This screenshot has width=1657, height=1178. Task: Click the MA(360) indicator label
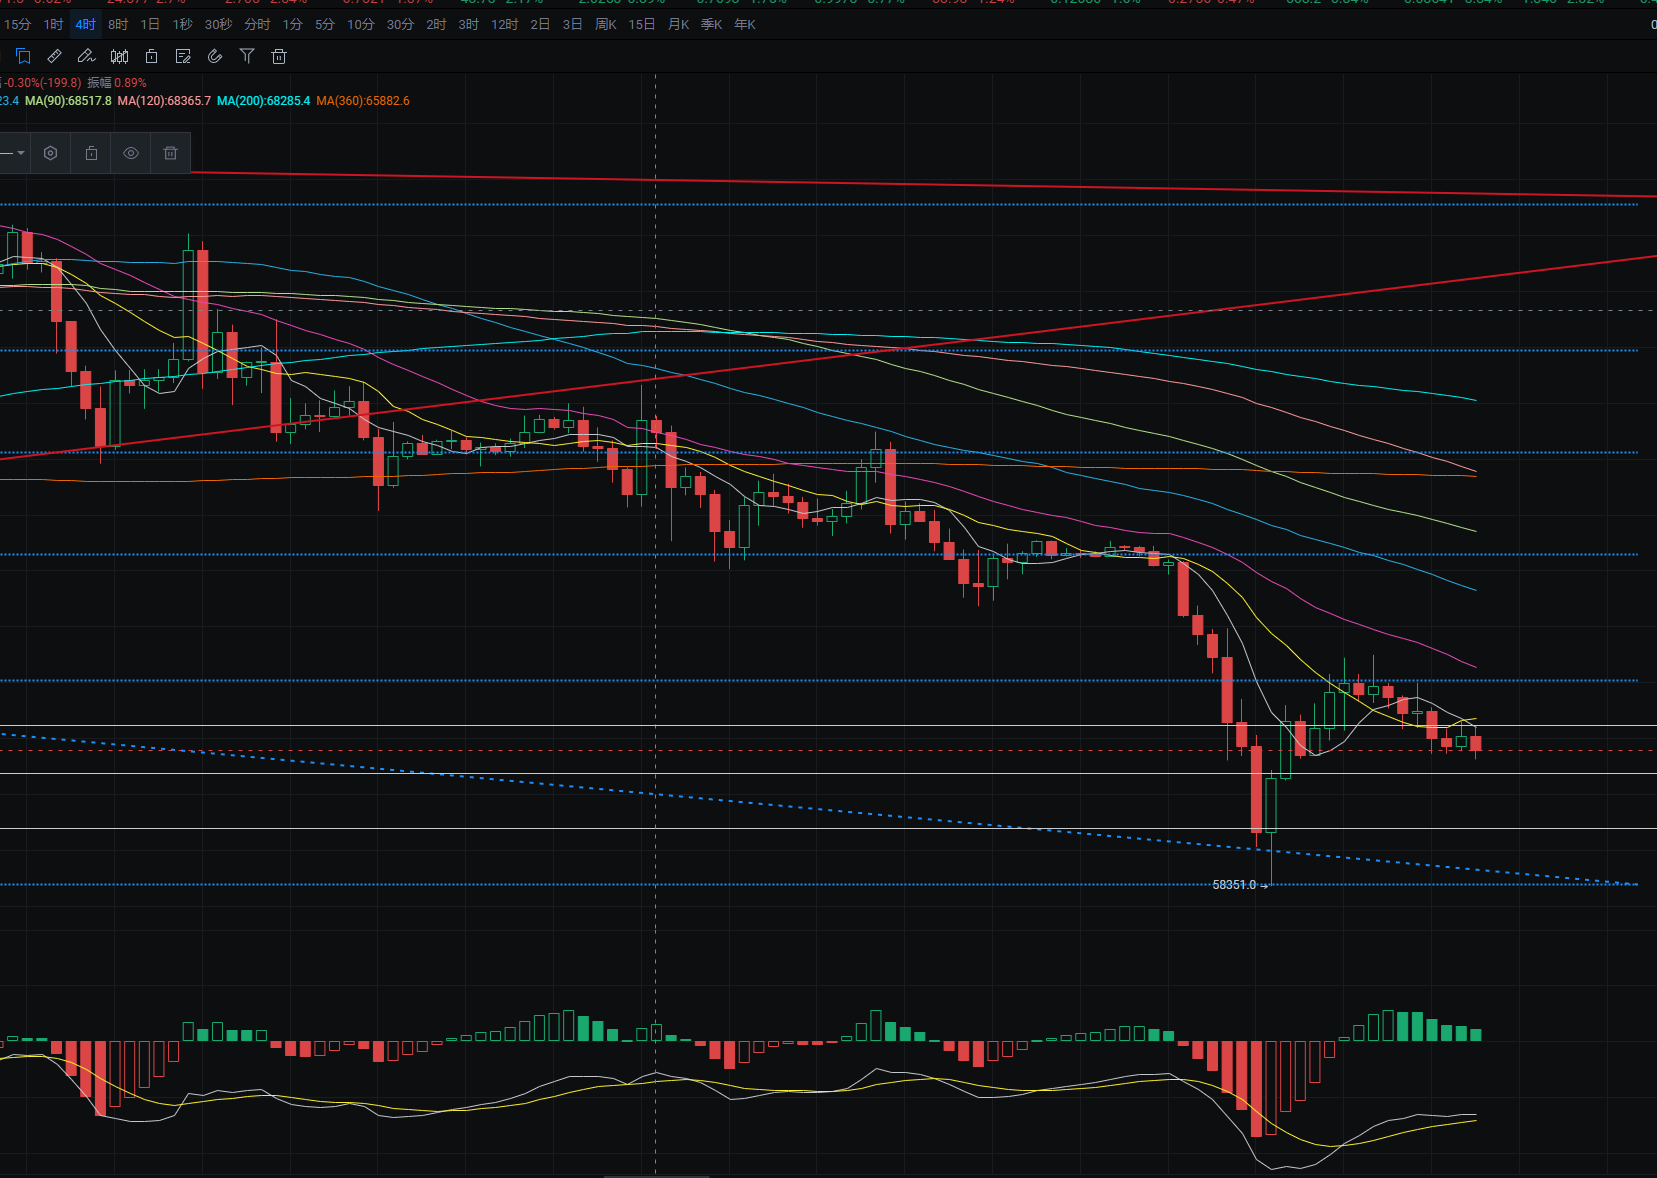pos(362,101)
